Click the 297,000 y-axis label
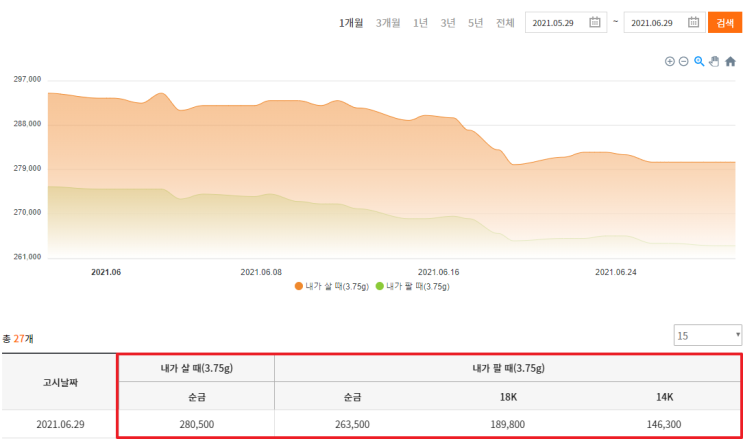This screenshot has width=743, height=439. (27, 79)
